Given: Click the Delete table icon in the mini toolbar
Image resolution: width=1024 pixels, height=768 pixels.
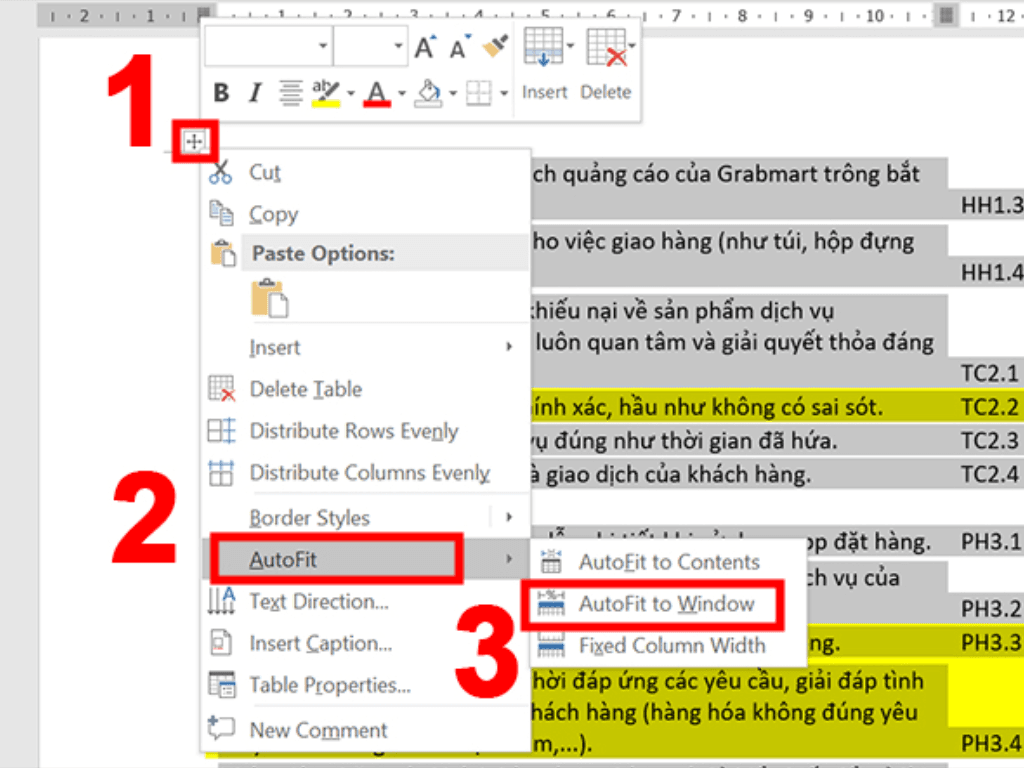Looking at the screenshot, I should pos(606,48).
